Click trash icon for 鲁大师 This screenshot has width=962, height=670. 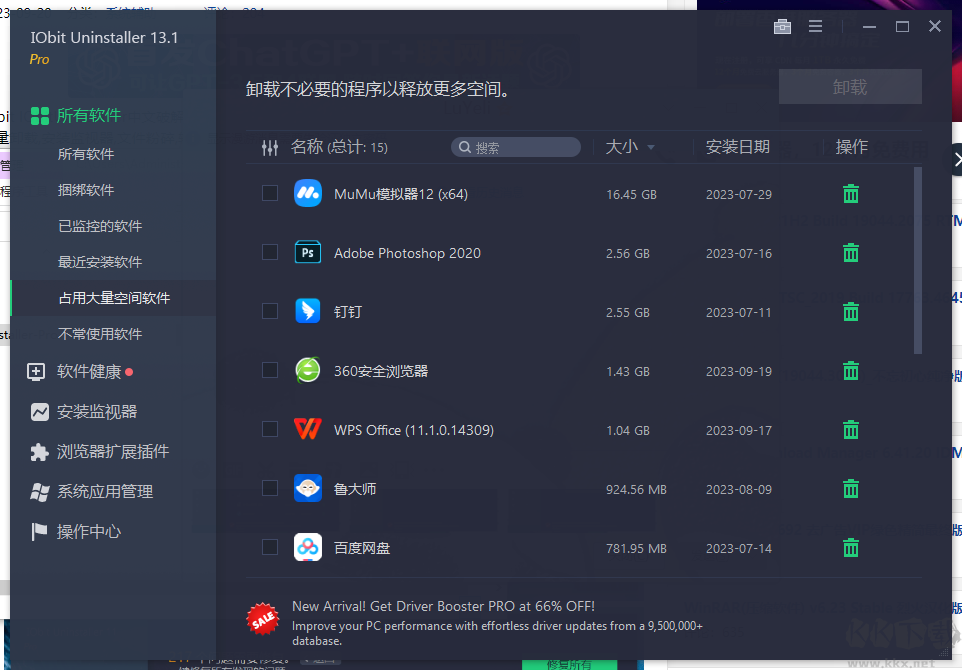pos(850,488)
